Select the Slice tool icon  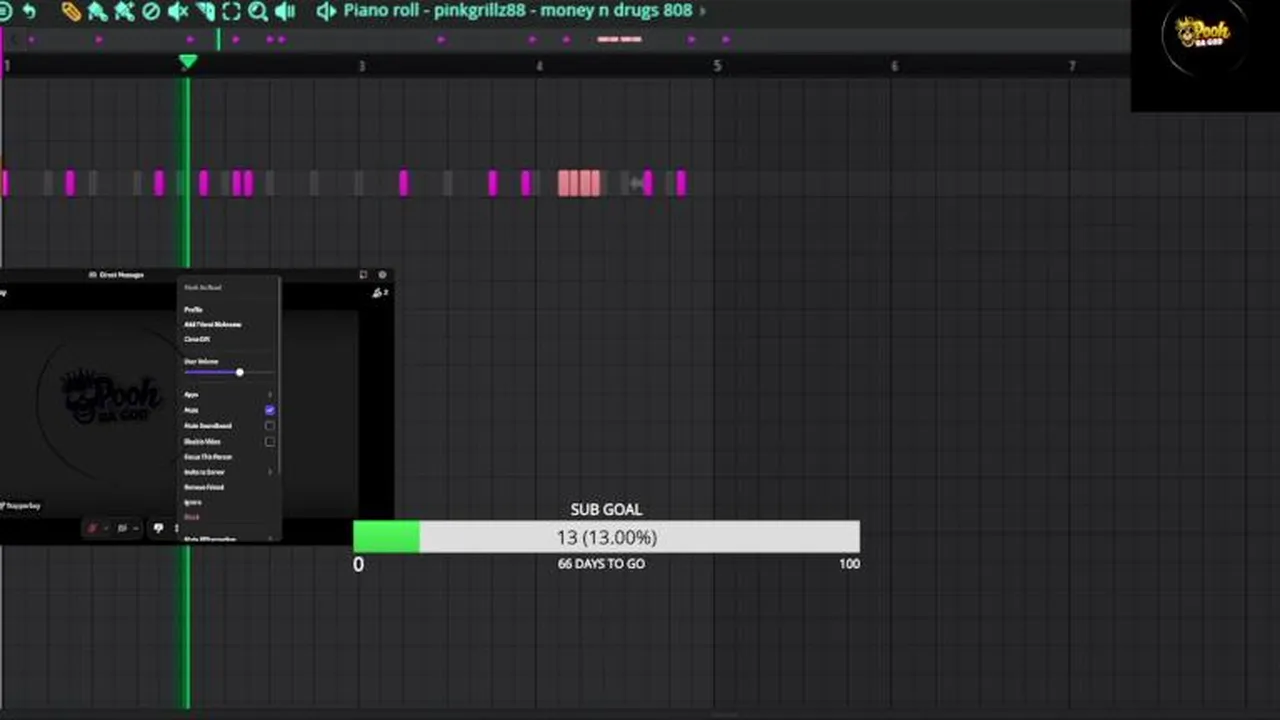pos(205,11)
